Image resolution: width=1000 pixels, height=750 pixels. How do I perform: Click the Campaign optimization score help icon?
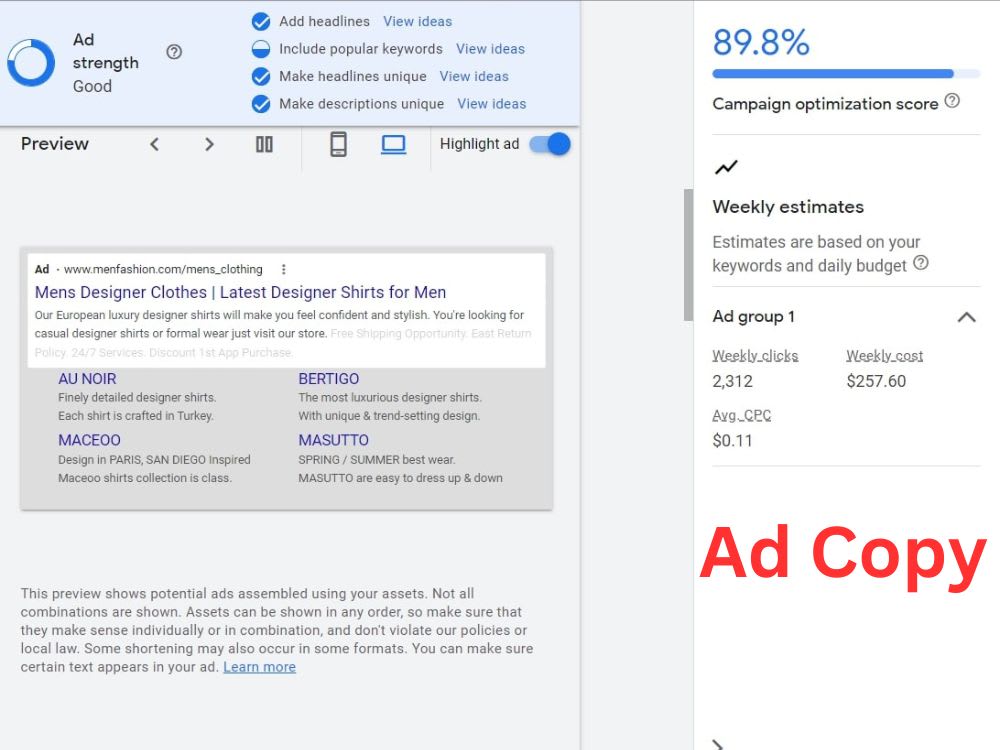pos(952,101)
